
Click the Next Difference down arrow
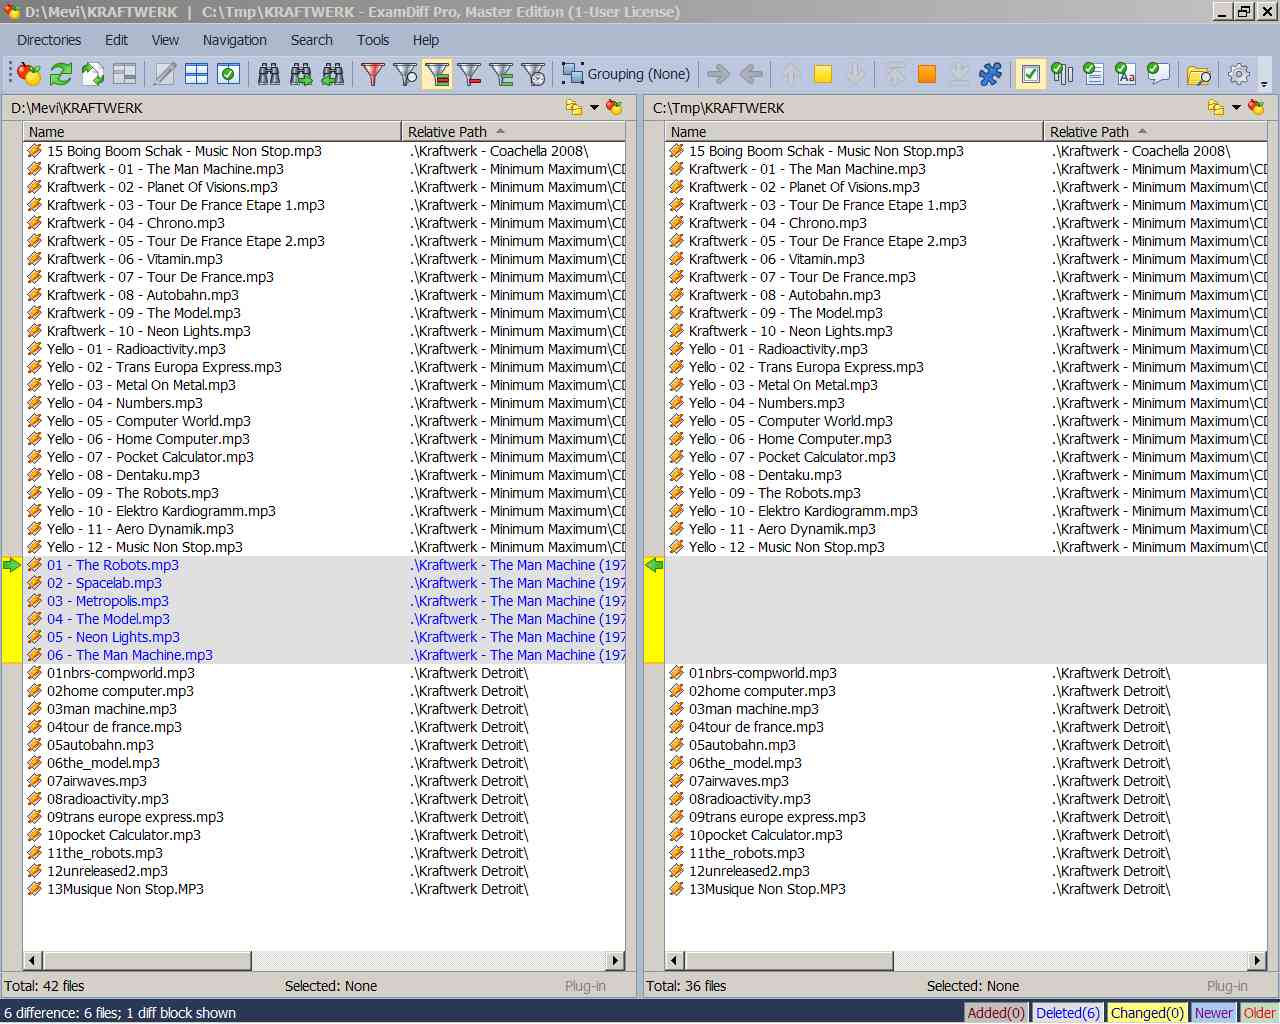(x=855, y=74)
